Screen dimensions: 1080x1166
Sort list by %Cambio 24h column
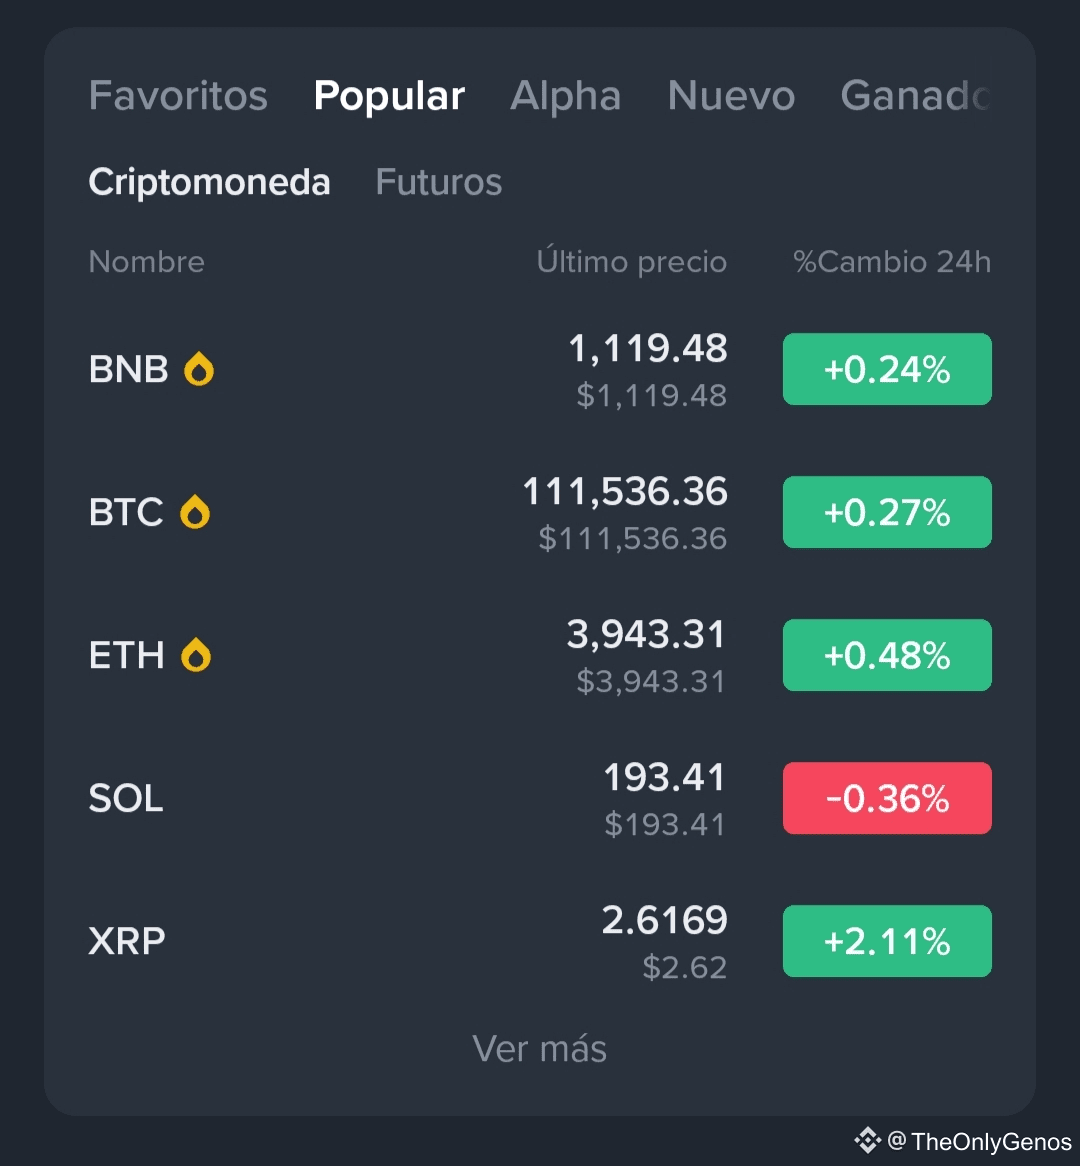[x=892, y=262]
